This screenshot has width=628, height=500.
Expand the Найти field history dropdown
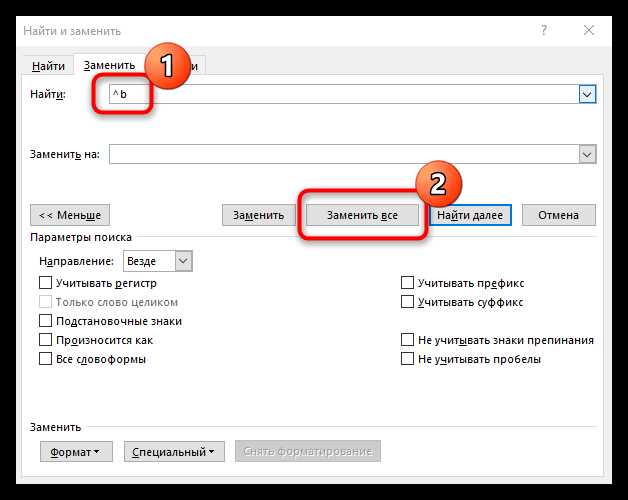tap(587, 94)
